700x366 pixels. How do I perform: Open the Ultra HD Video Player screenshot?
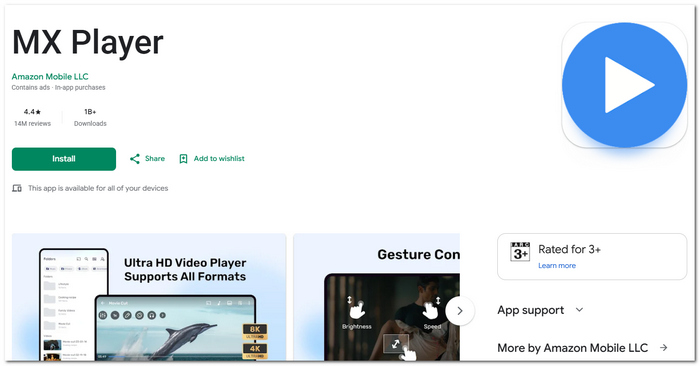coord(149,297)
